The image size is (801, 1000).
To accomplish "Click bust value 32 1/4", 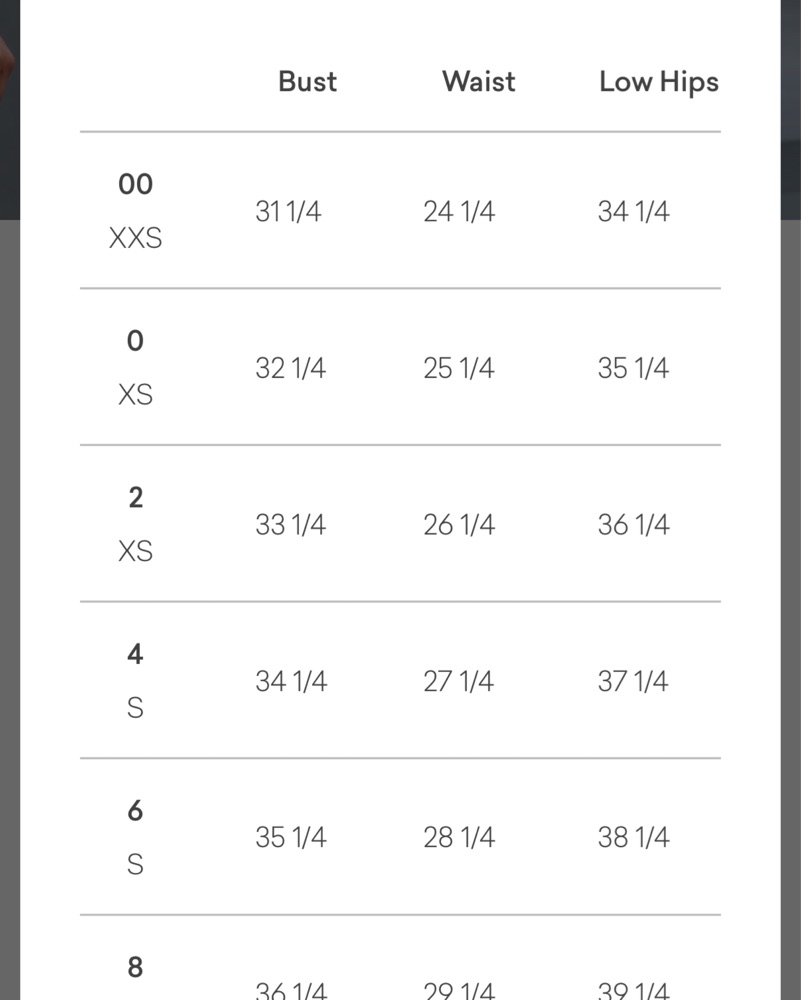I will click(x=290, y=368).
